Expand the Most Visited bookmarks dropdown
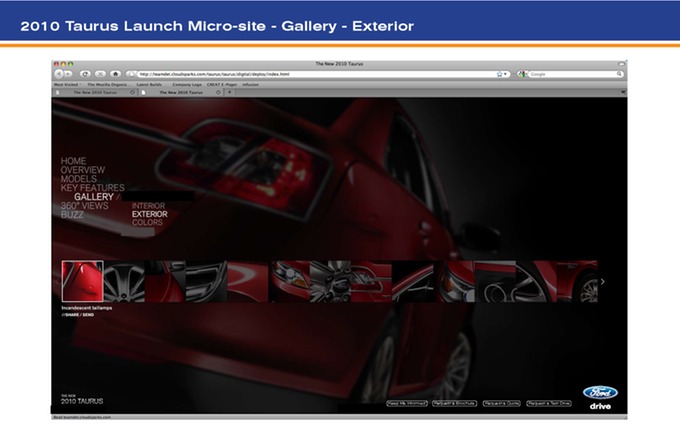Viewport: 680px width, 439px height. [x=66, y=85]
